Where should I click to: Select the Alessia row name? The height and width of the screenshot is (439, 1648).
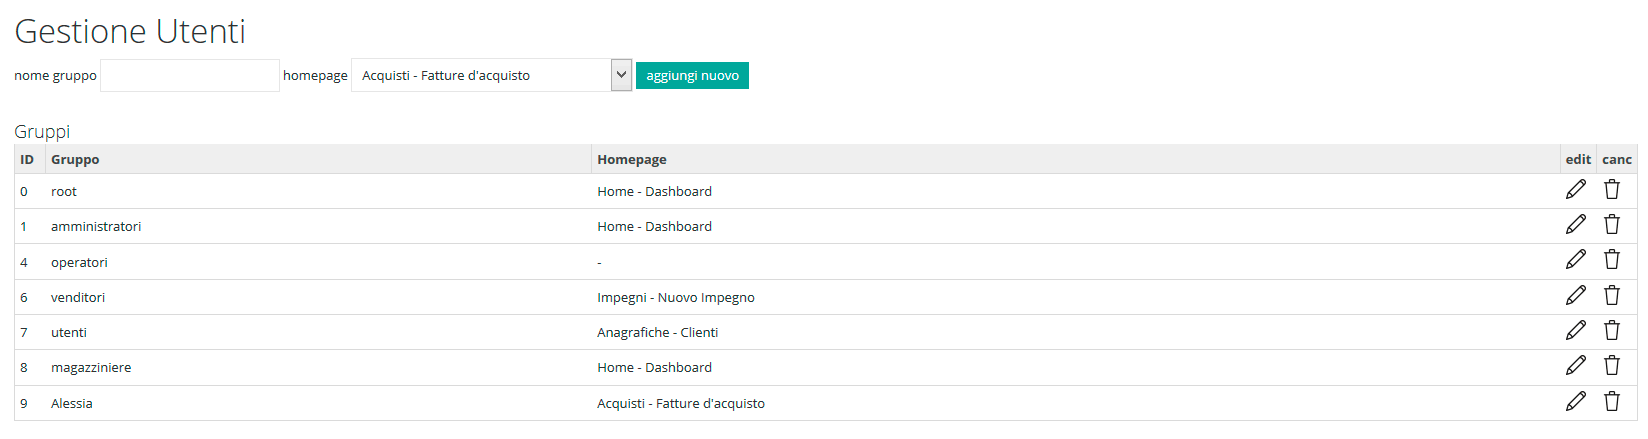(72, 403)
